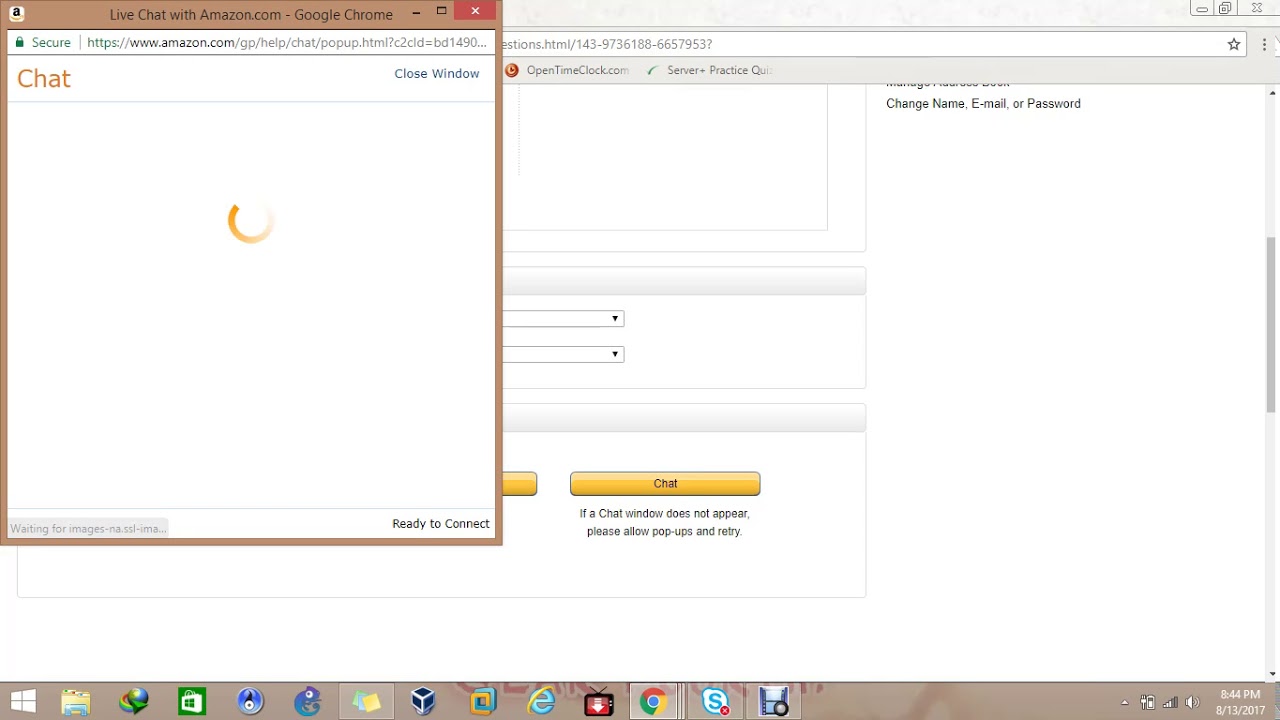Switch to Google Chrome in the taskbar
Screen dimensions: 1280x720
coord(653,702)
